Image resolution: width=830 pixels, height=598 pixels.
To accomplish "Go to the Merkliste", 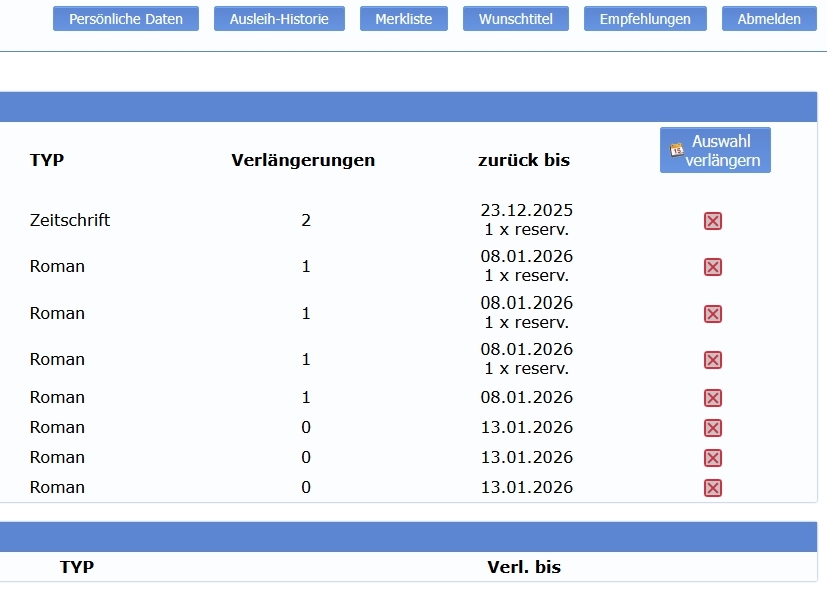I will pos(404,19).
